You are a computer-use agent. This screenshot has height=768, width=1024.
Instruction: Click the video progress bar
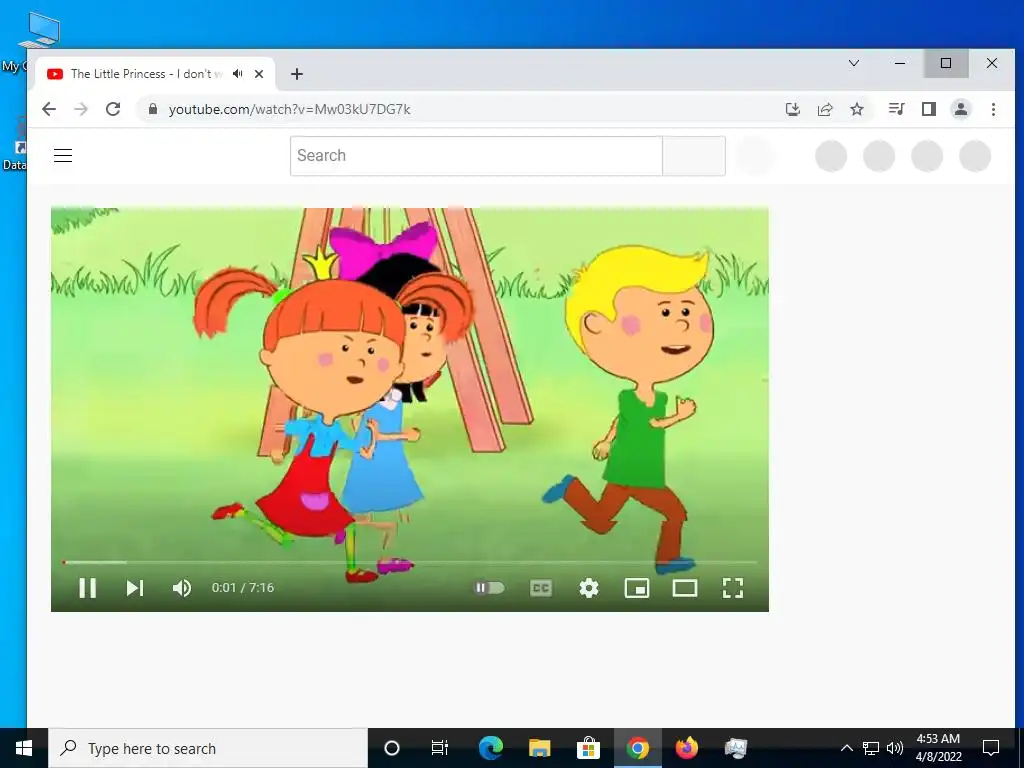coord(410,562)
